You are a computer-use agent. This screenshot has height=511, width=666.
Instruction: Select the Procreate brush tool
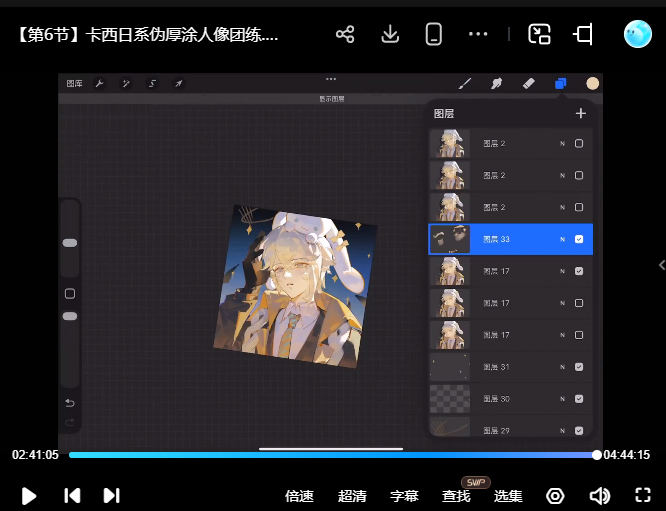[465, 84]
